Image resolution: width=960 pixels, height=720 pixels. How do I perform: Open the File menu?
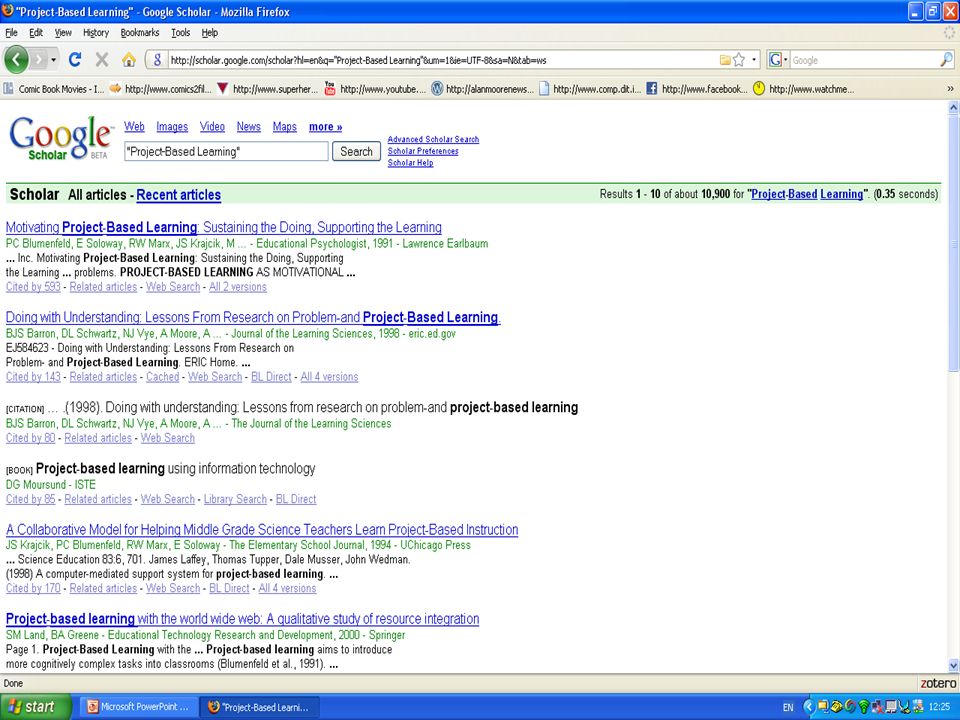tap(11, 32)
